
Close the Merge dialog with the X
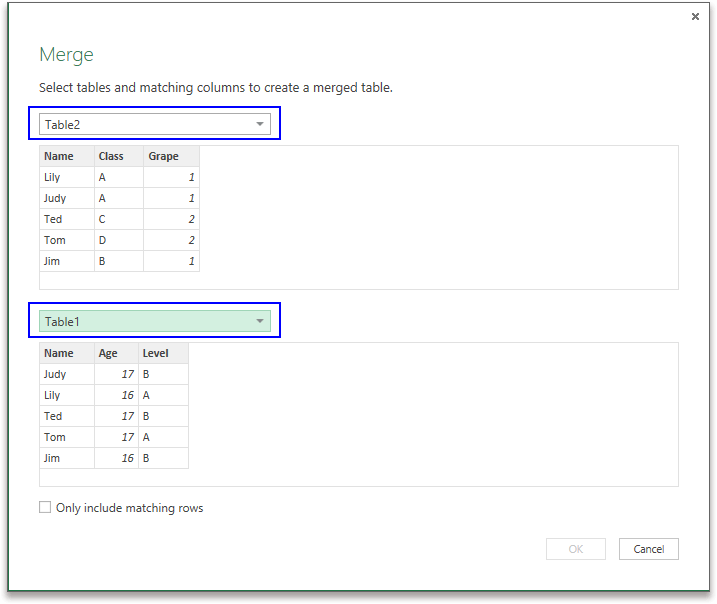pos(695,16)
